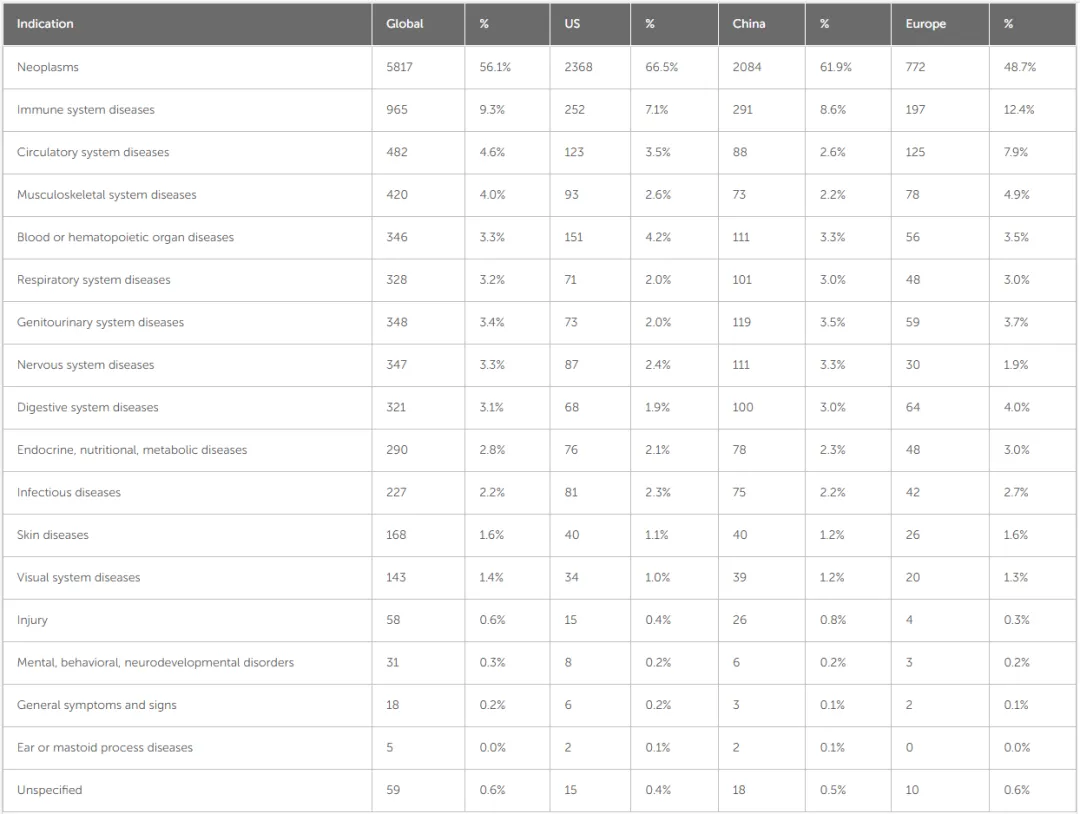Screen dimensions: 1080x814
Task: Select the China column header
Action: [749, 23]
